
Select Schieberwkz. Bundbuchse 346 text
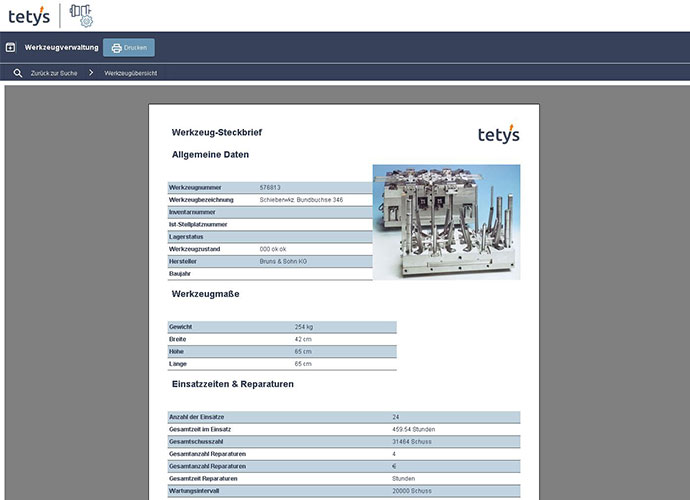click(301, 200)
